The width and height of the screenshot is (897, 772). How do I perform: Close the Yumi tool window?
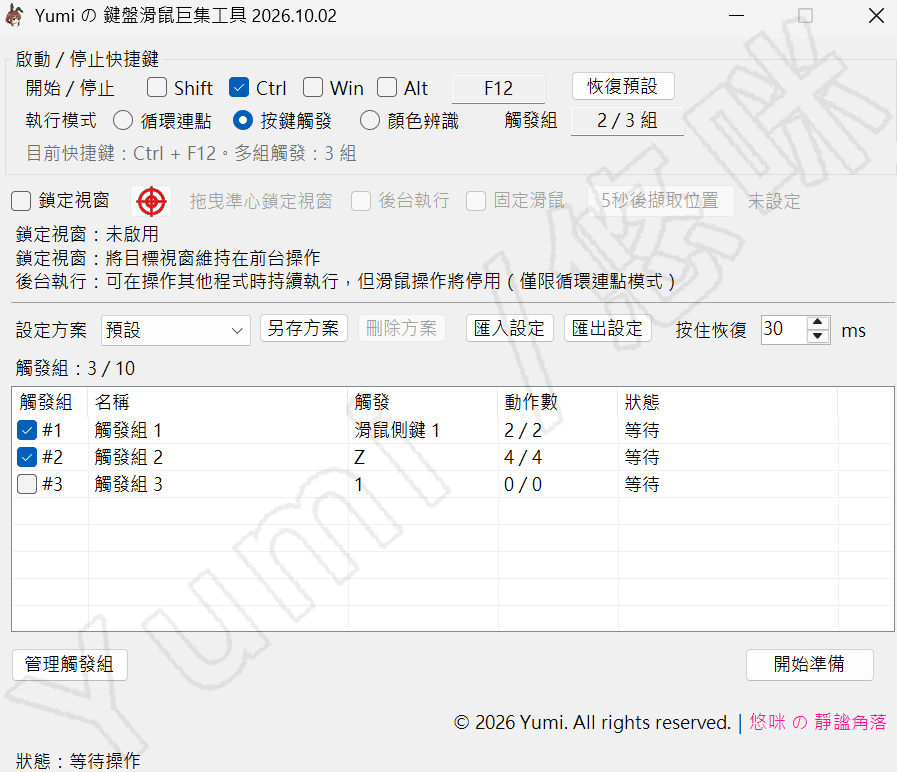876,15
